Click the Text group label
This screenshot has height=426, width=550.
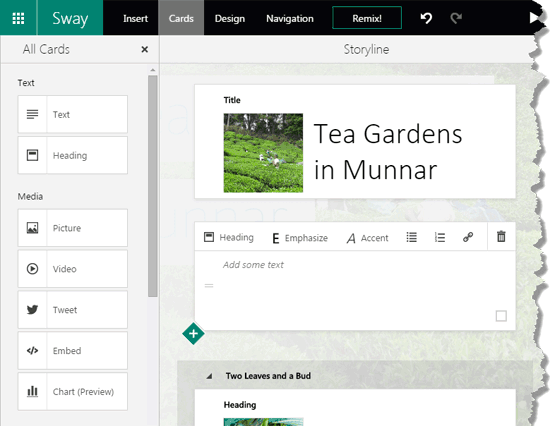tap(26, 83)
